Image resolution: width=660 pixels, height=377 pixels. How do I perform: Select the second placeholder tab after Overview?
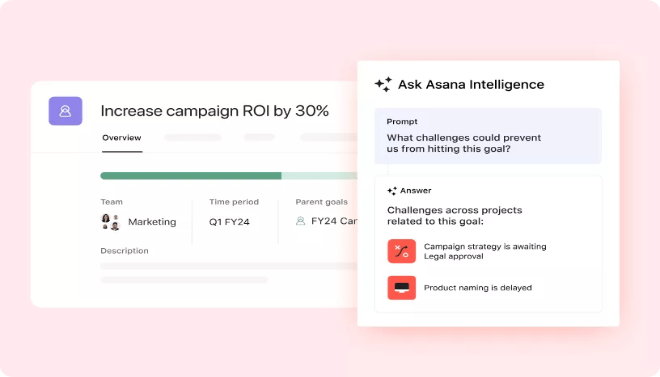click(x=259, y=137)
